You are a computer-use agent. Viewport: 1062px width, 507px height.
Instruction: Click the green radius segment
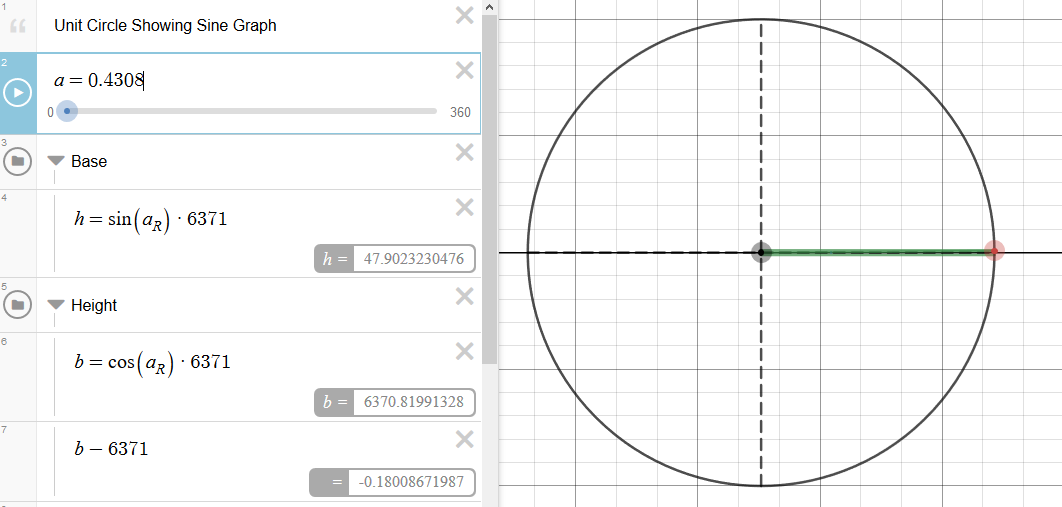[x=878, y=252]
